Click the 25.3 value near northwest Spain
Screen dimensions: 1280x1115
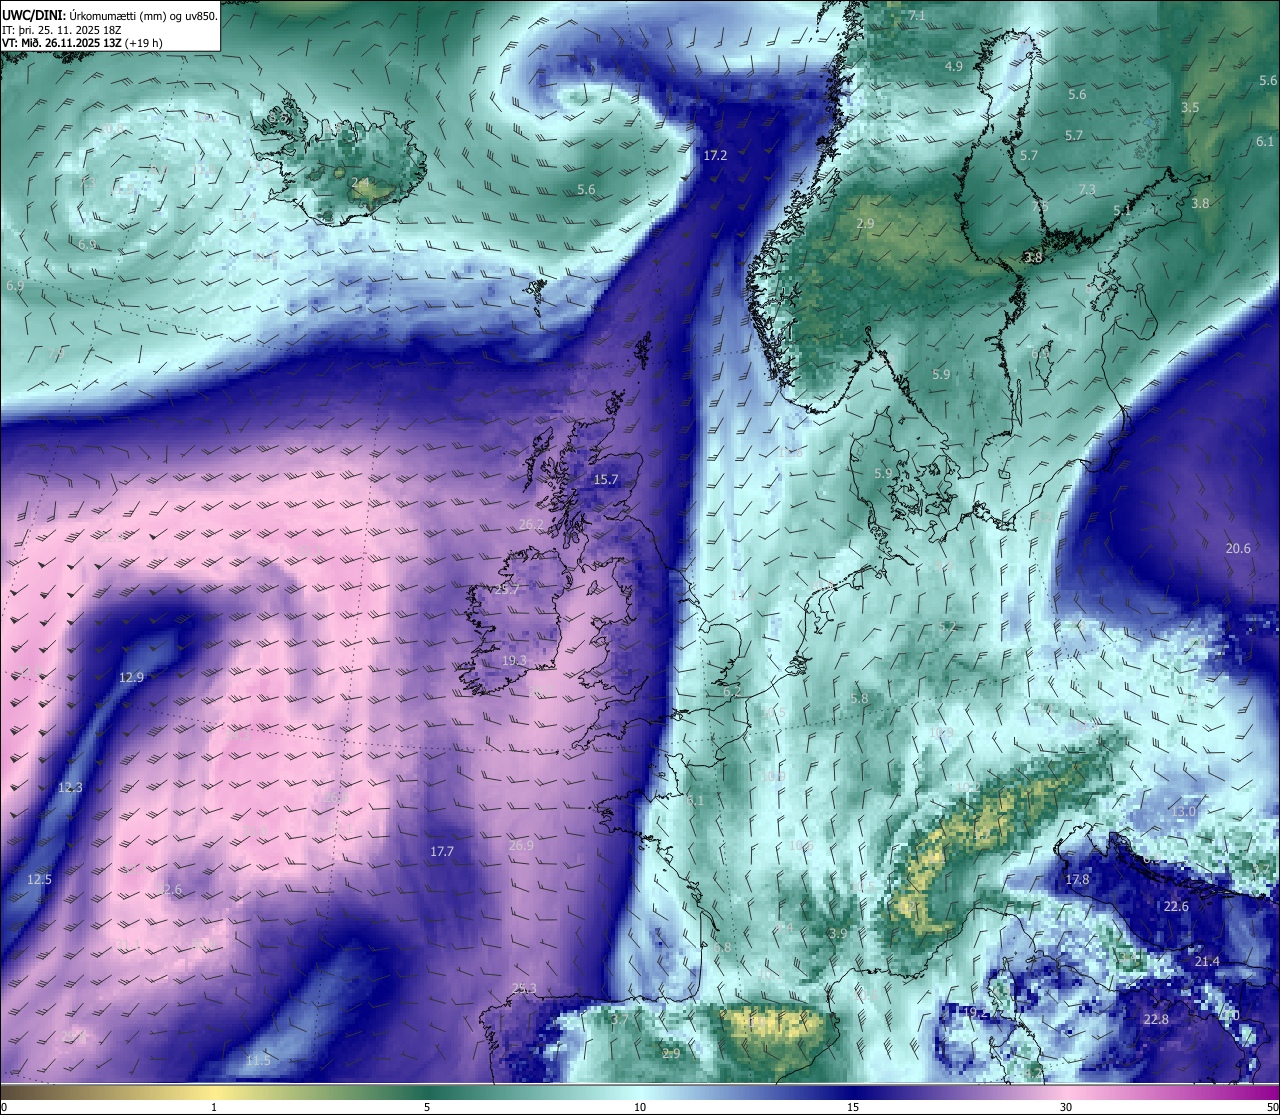pos(524,988)
